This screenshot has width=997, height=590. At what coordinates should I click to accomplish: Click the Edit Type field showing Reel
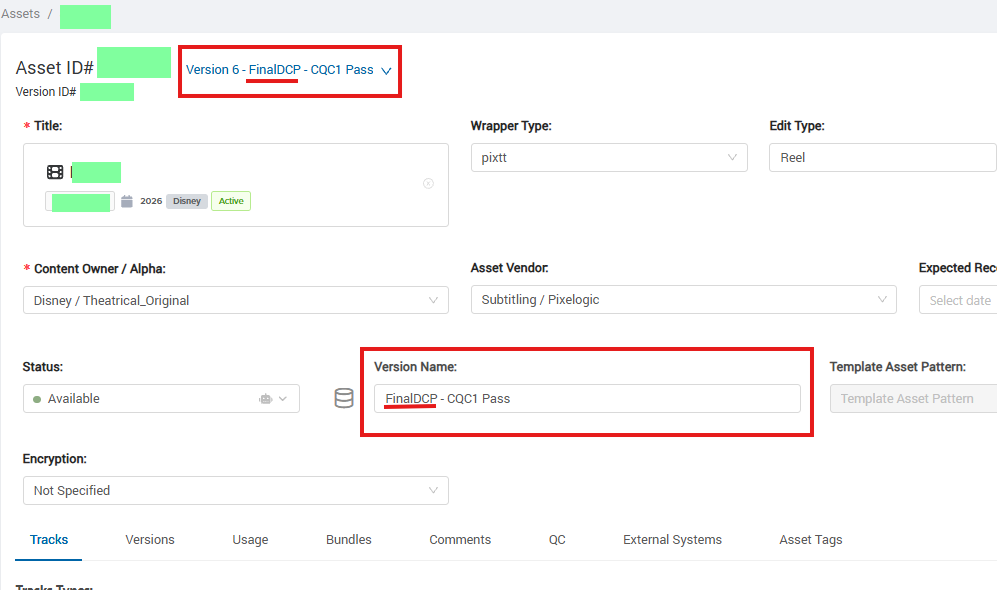(883, 158)
